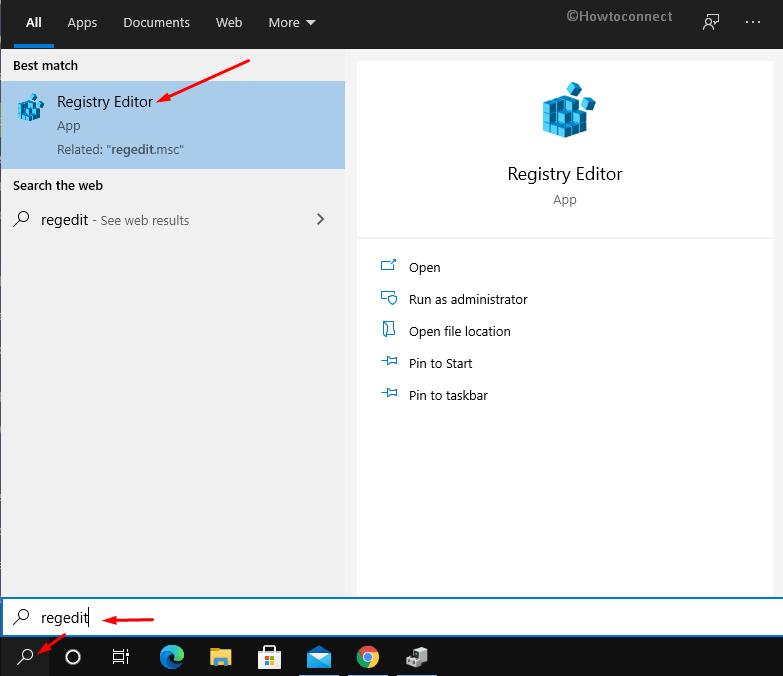The height and width of the screenshot is (676, 783).
Task: Click the regedit See web results entry
Action: pos(173,220)
